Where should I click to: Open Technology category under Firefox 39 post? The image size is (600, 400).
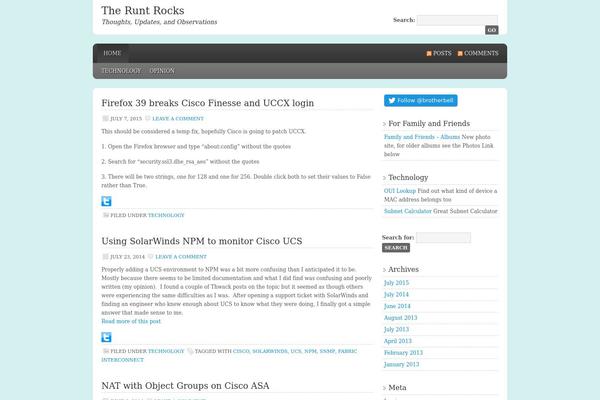[166, 215]
